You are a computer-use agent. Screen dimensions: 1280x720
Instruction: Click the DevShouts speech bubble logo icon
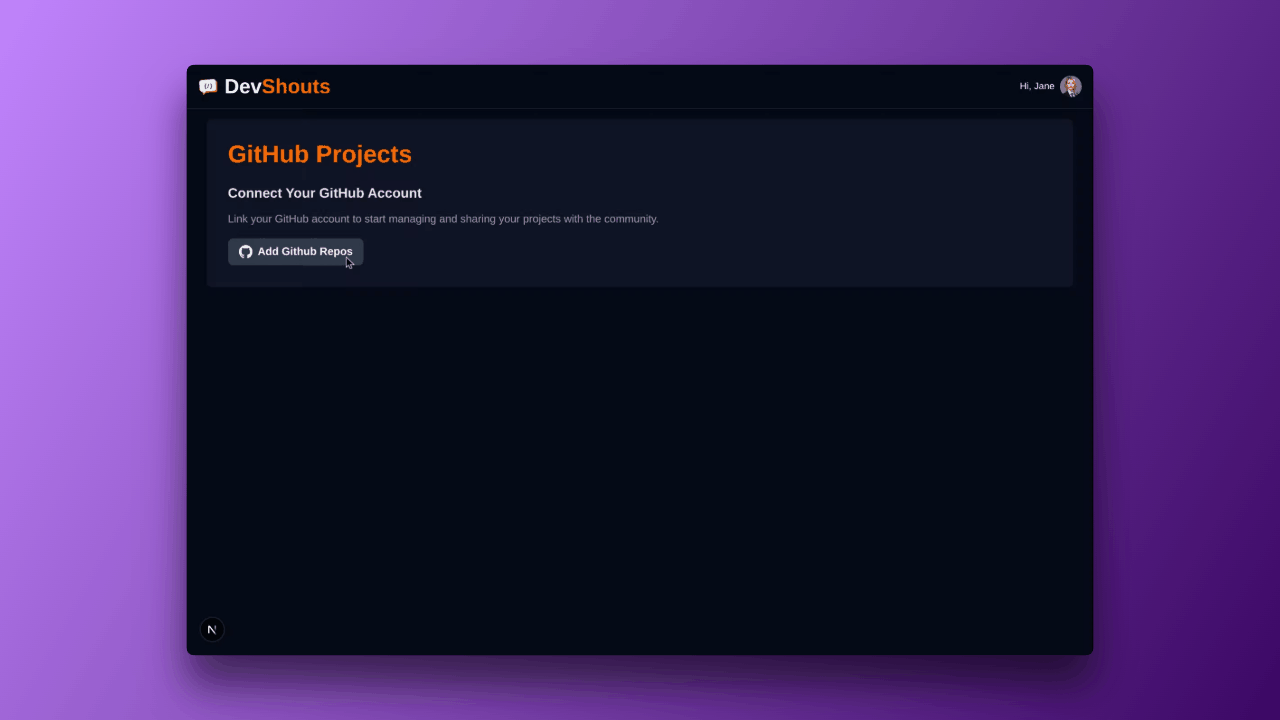[x=208, y=87]
